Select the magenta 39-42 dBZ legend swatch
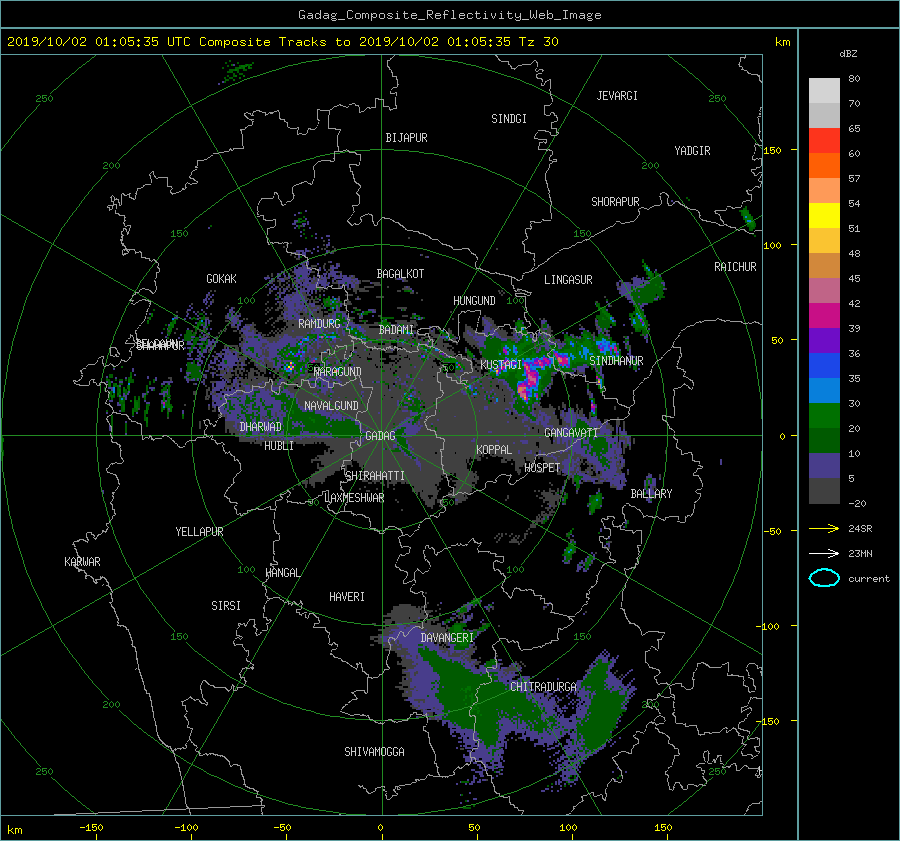This screenshot has height=841, width=900. (824, 316)
